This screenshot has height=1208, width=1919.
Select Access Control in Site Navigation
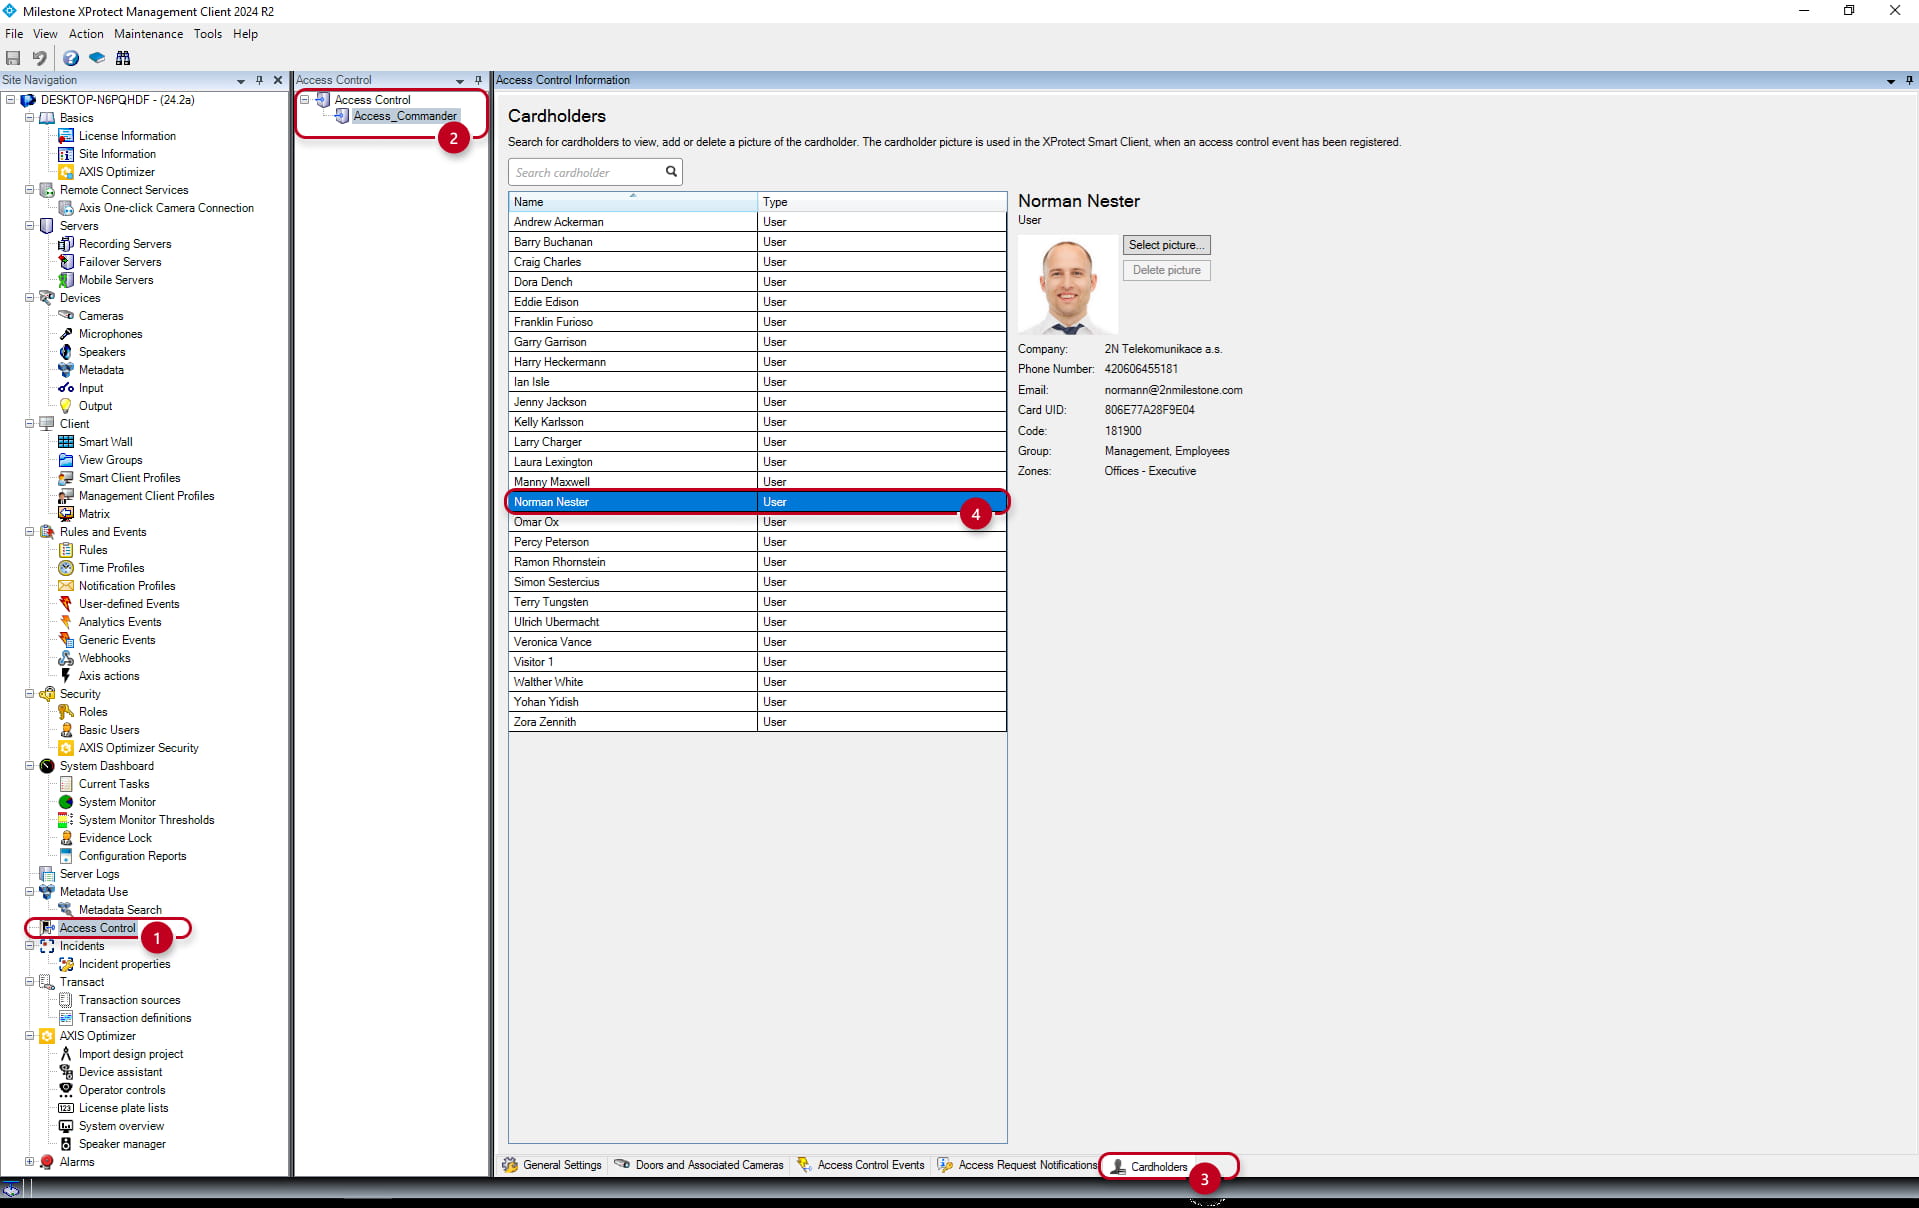pyautogui.click(x=97, y=928)
